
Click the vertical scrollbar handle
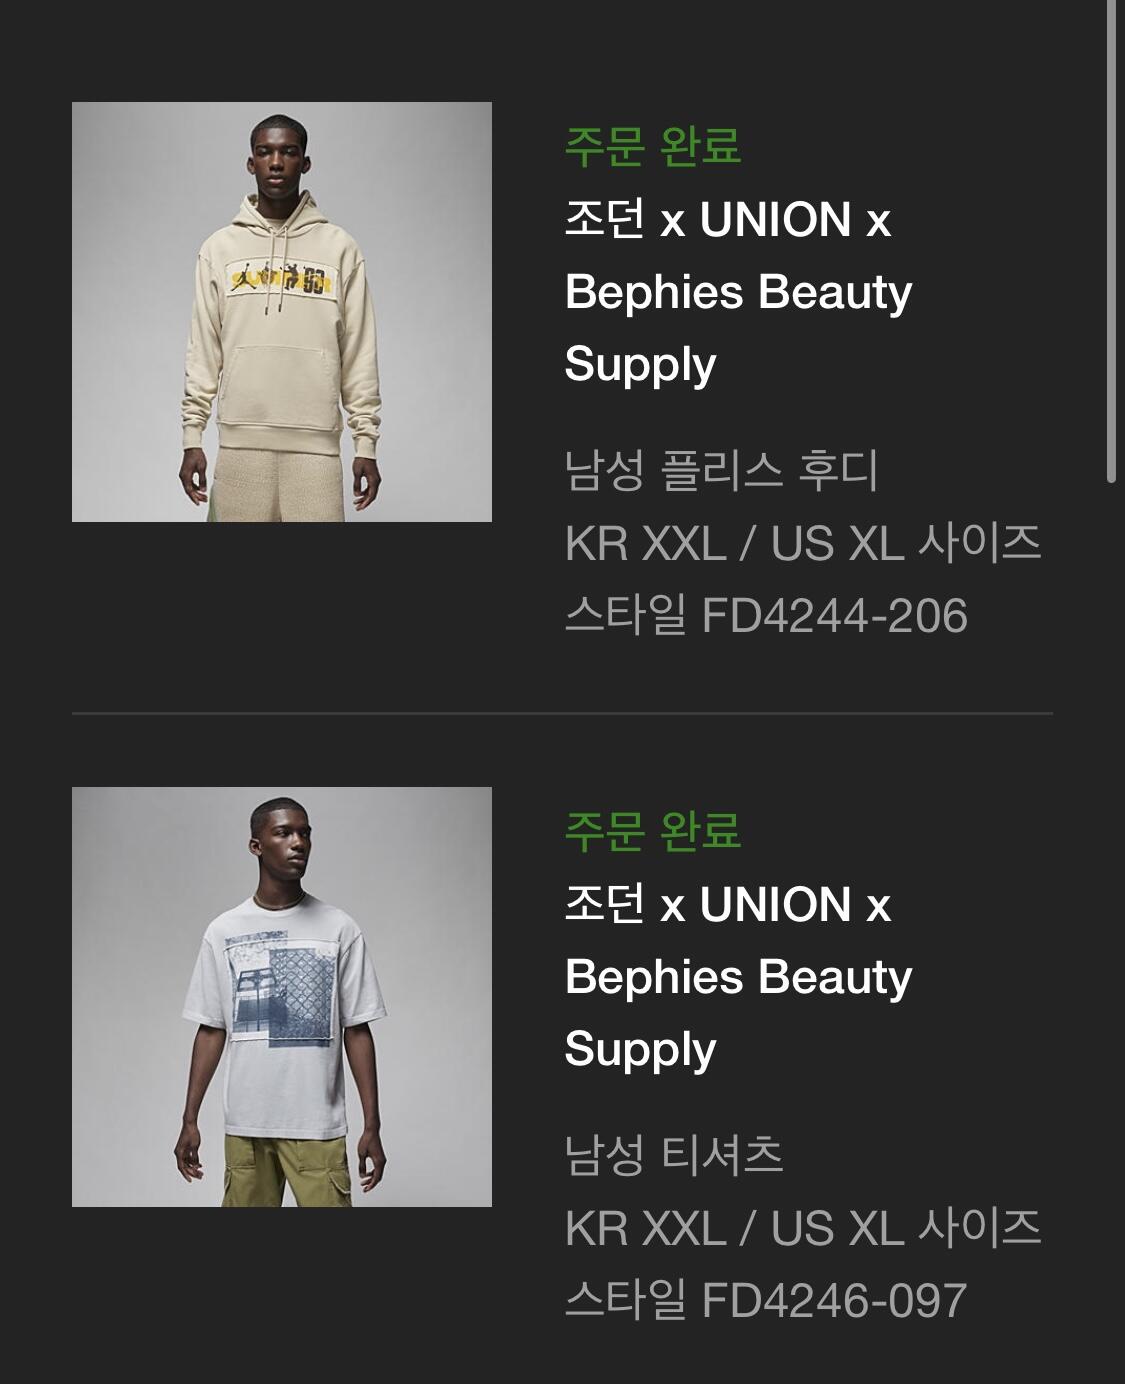pos(1112,242)
